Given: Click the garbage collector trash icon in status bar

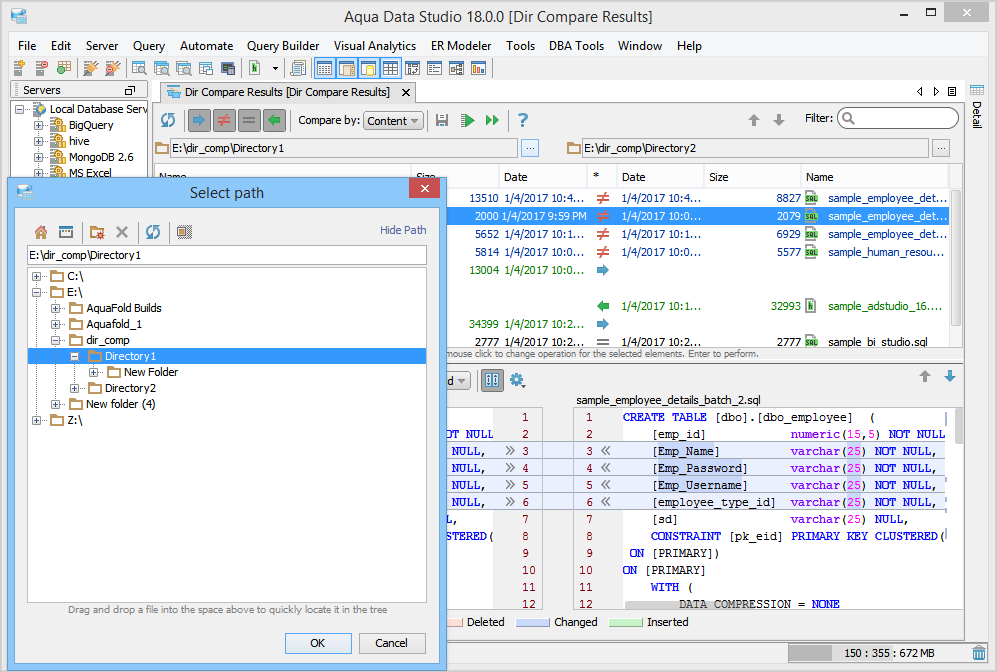Looking at the screenshot, I should coord(979,653).
